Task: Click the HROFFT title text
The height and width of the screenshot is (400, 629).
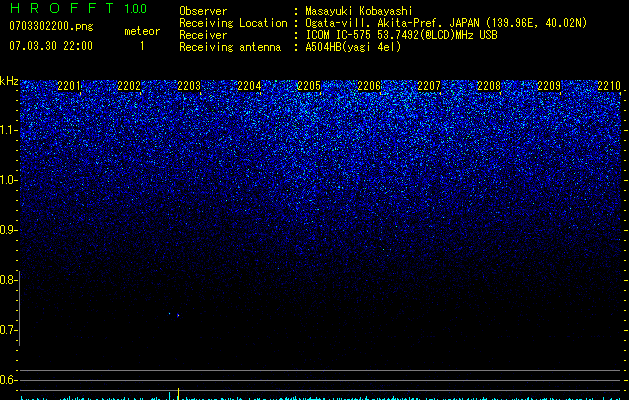Action: (62, 8)
